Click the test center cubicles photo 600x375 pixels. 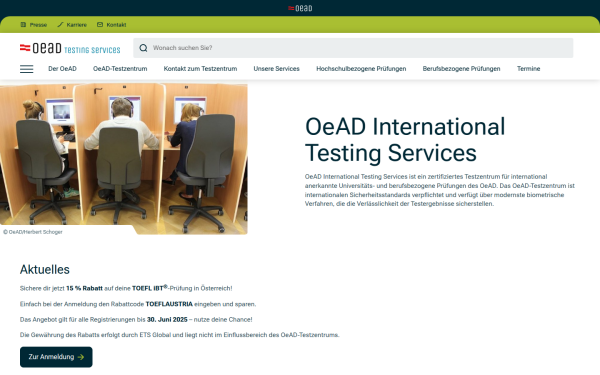[124, 158]
